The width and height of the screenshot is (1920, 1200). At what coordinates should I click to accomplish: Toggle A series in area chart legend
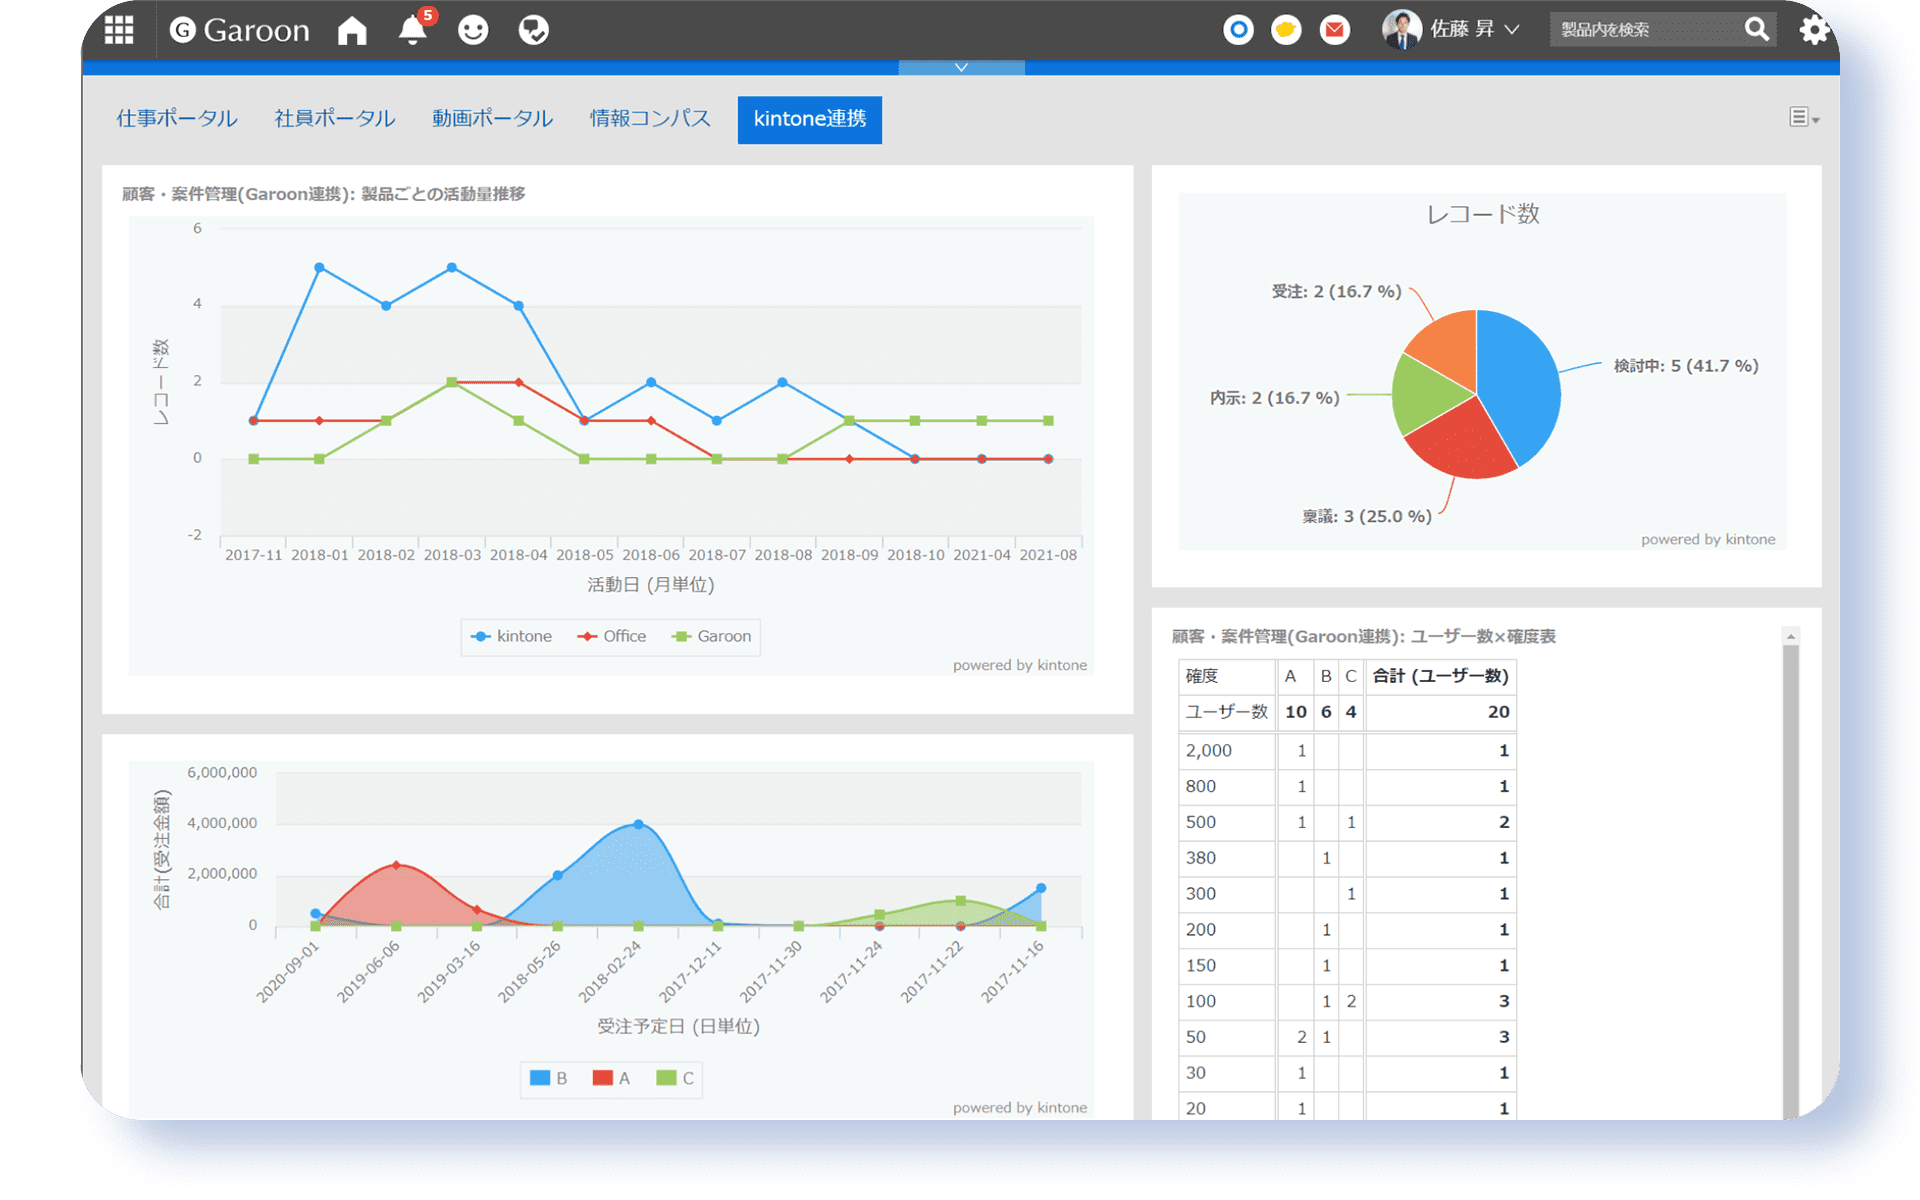pos(612,1078)
